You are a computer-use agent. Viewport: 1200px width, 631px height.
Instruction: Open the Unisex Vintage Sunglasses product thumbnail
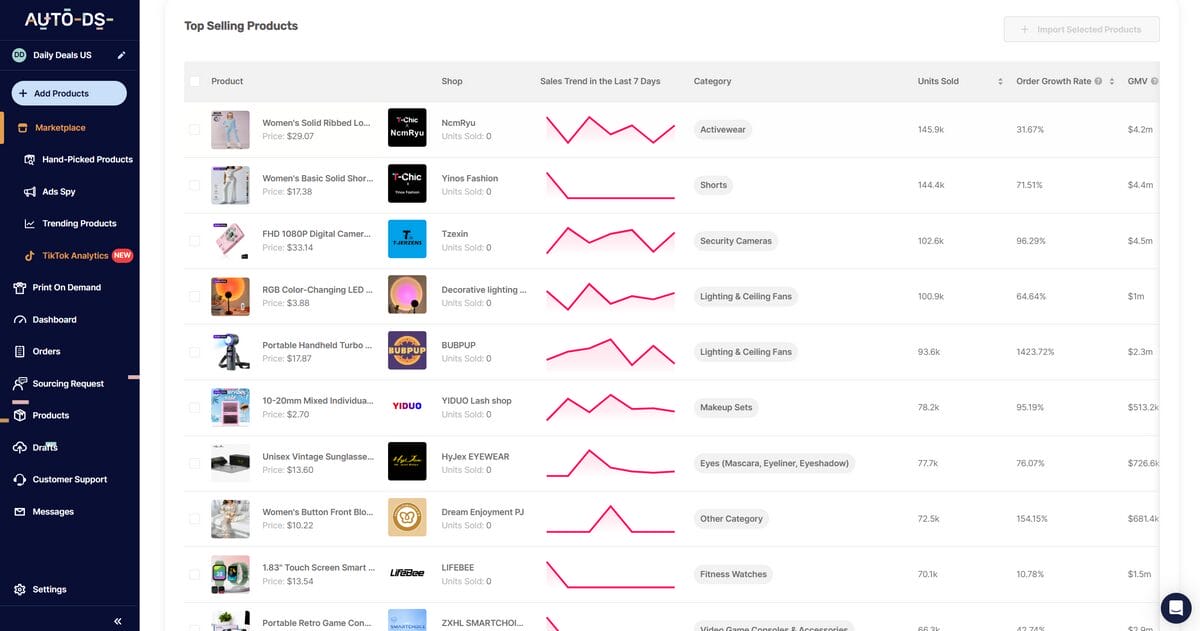tap(230, 463)
